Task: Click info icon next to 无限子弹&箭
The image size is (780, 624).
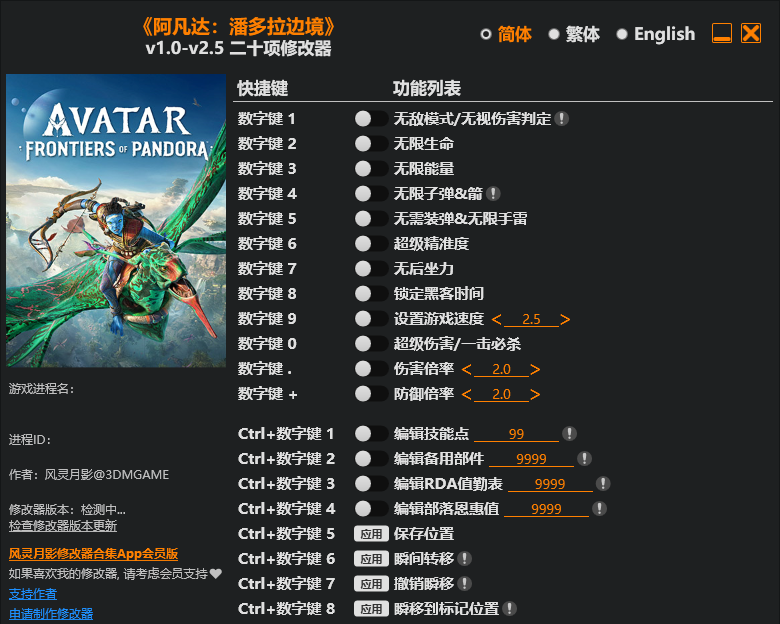Action: click(x=493, y=193)
